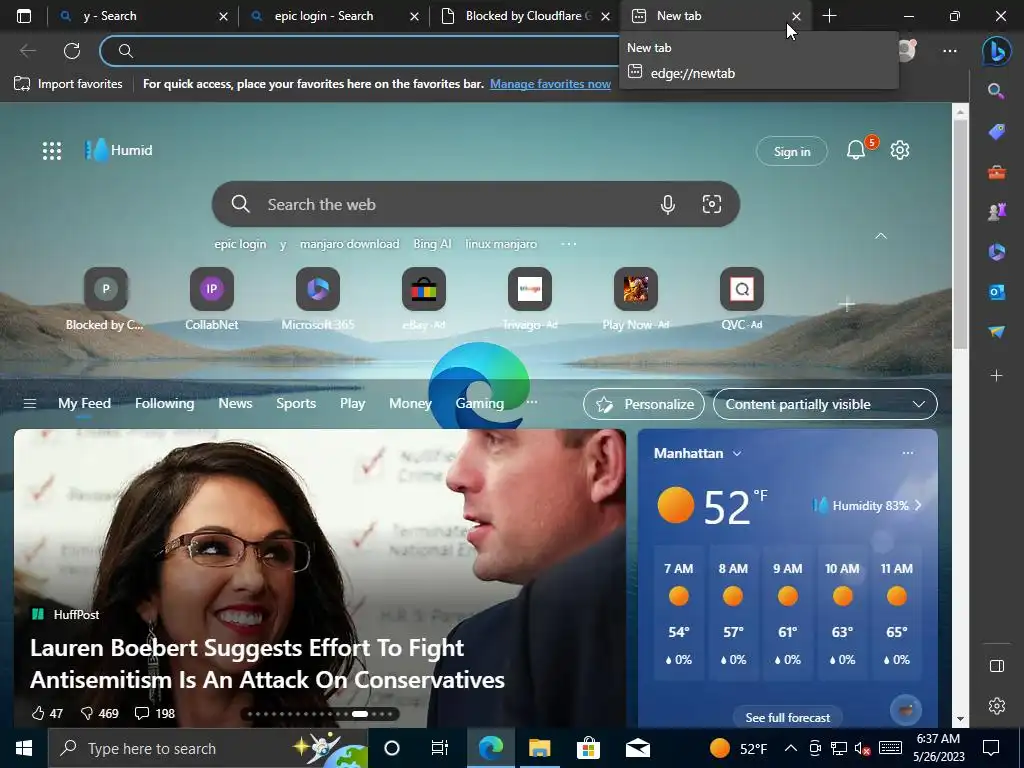Screen dimensions: 1024x768
Task: Select the My Feed tab
Action: pos(84,404)
